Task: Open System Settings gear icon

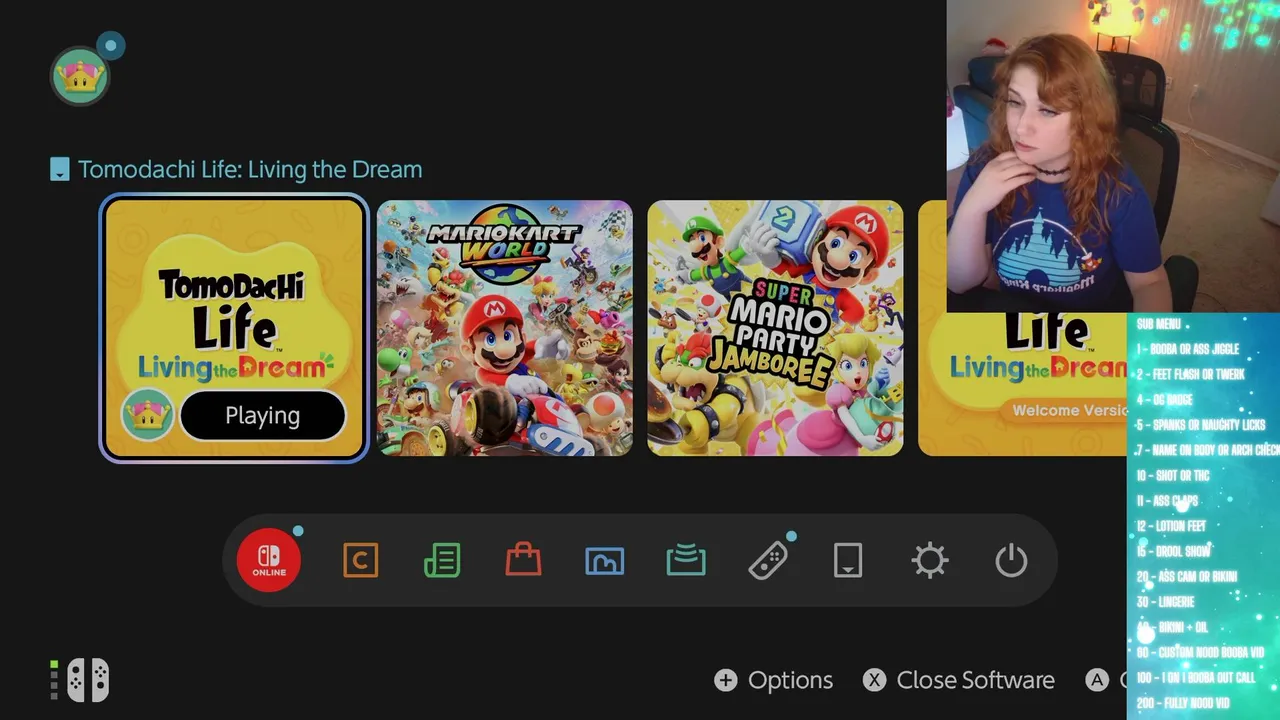Action: pos(930,560)
